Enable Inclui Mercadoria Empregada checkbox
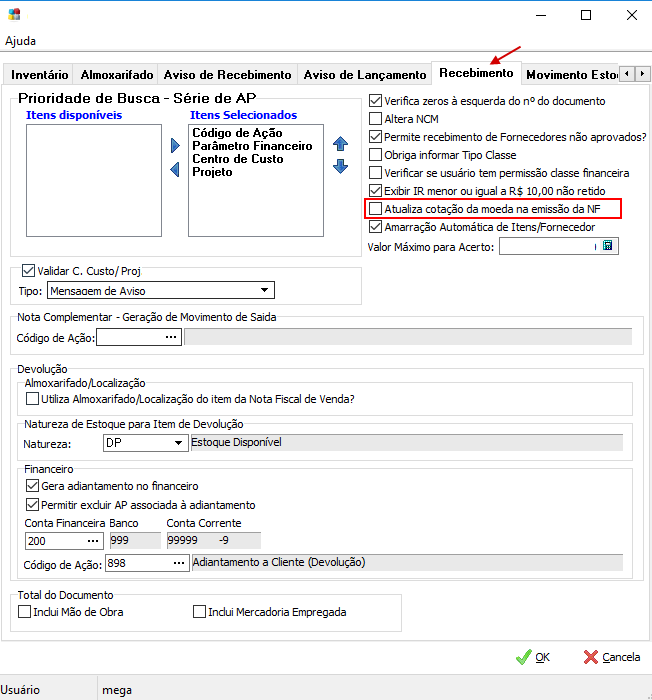The width and height of the screenshot is (652, 700). point(199,612)
